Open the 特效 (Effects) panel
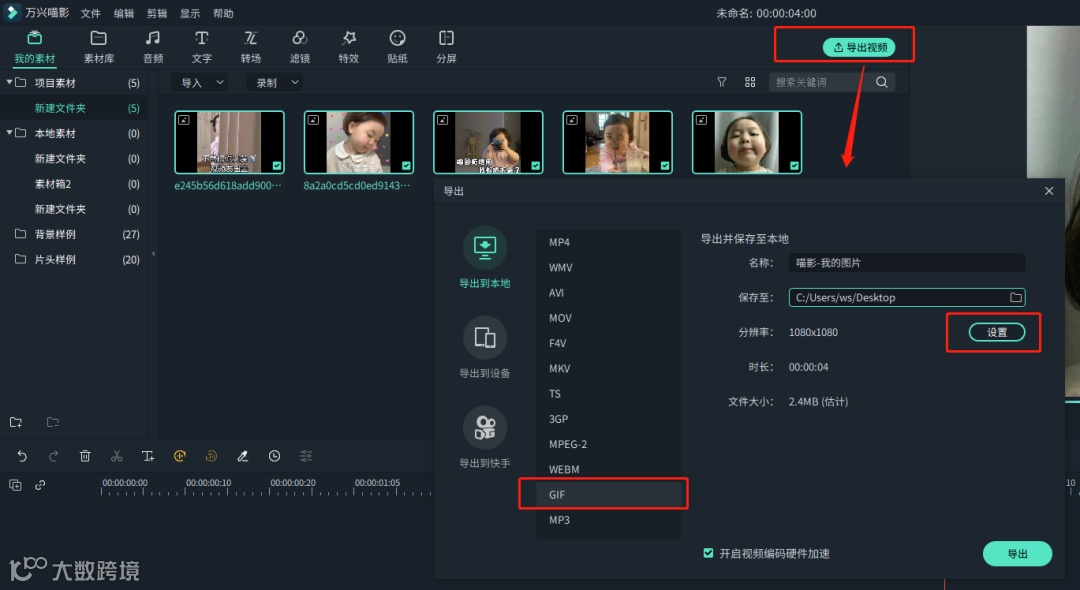 click(x=348, y=45)
